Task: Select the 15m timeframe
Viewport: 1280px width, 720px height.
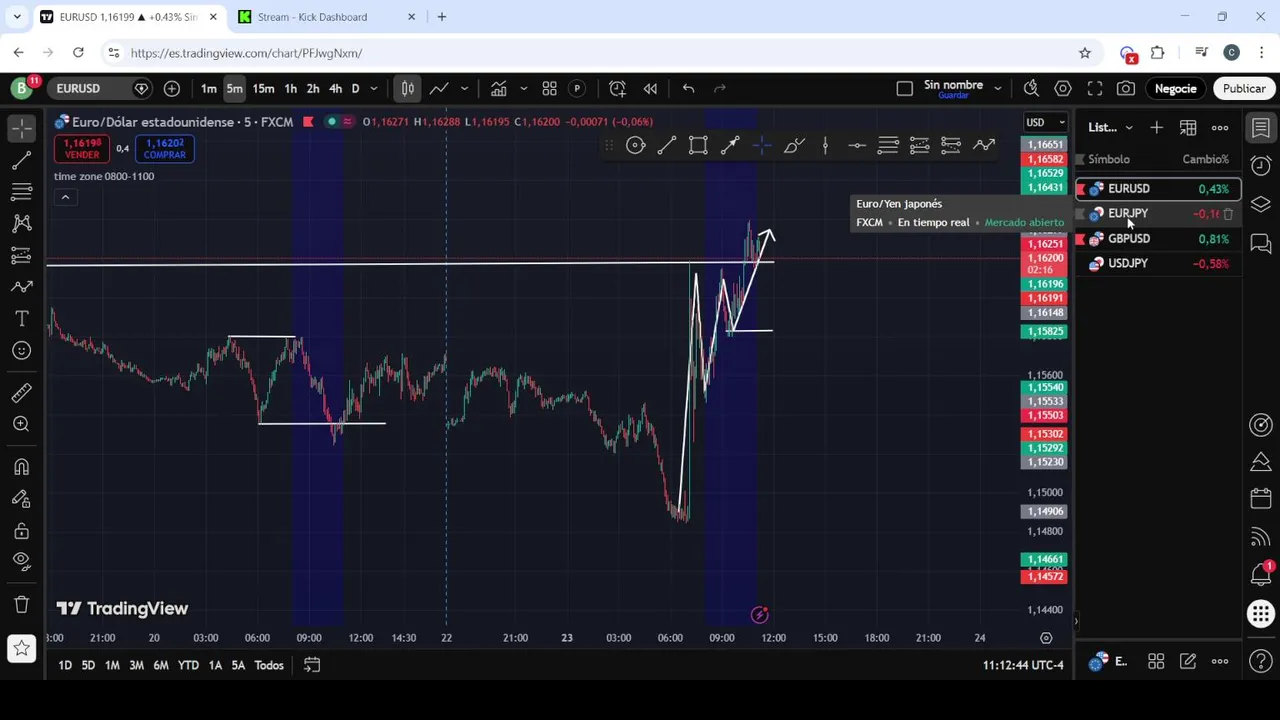Action: 263,88
